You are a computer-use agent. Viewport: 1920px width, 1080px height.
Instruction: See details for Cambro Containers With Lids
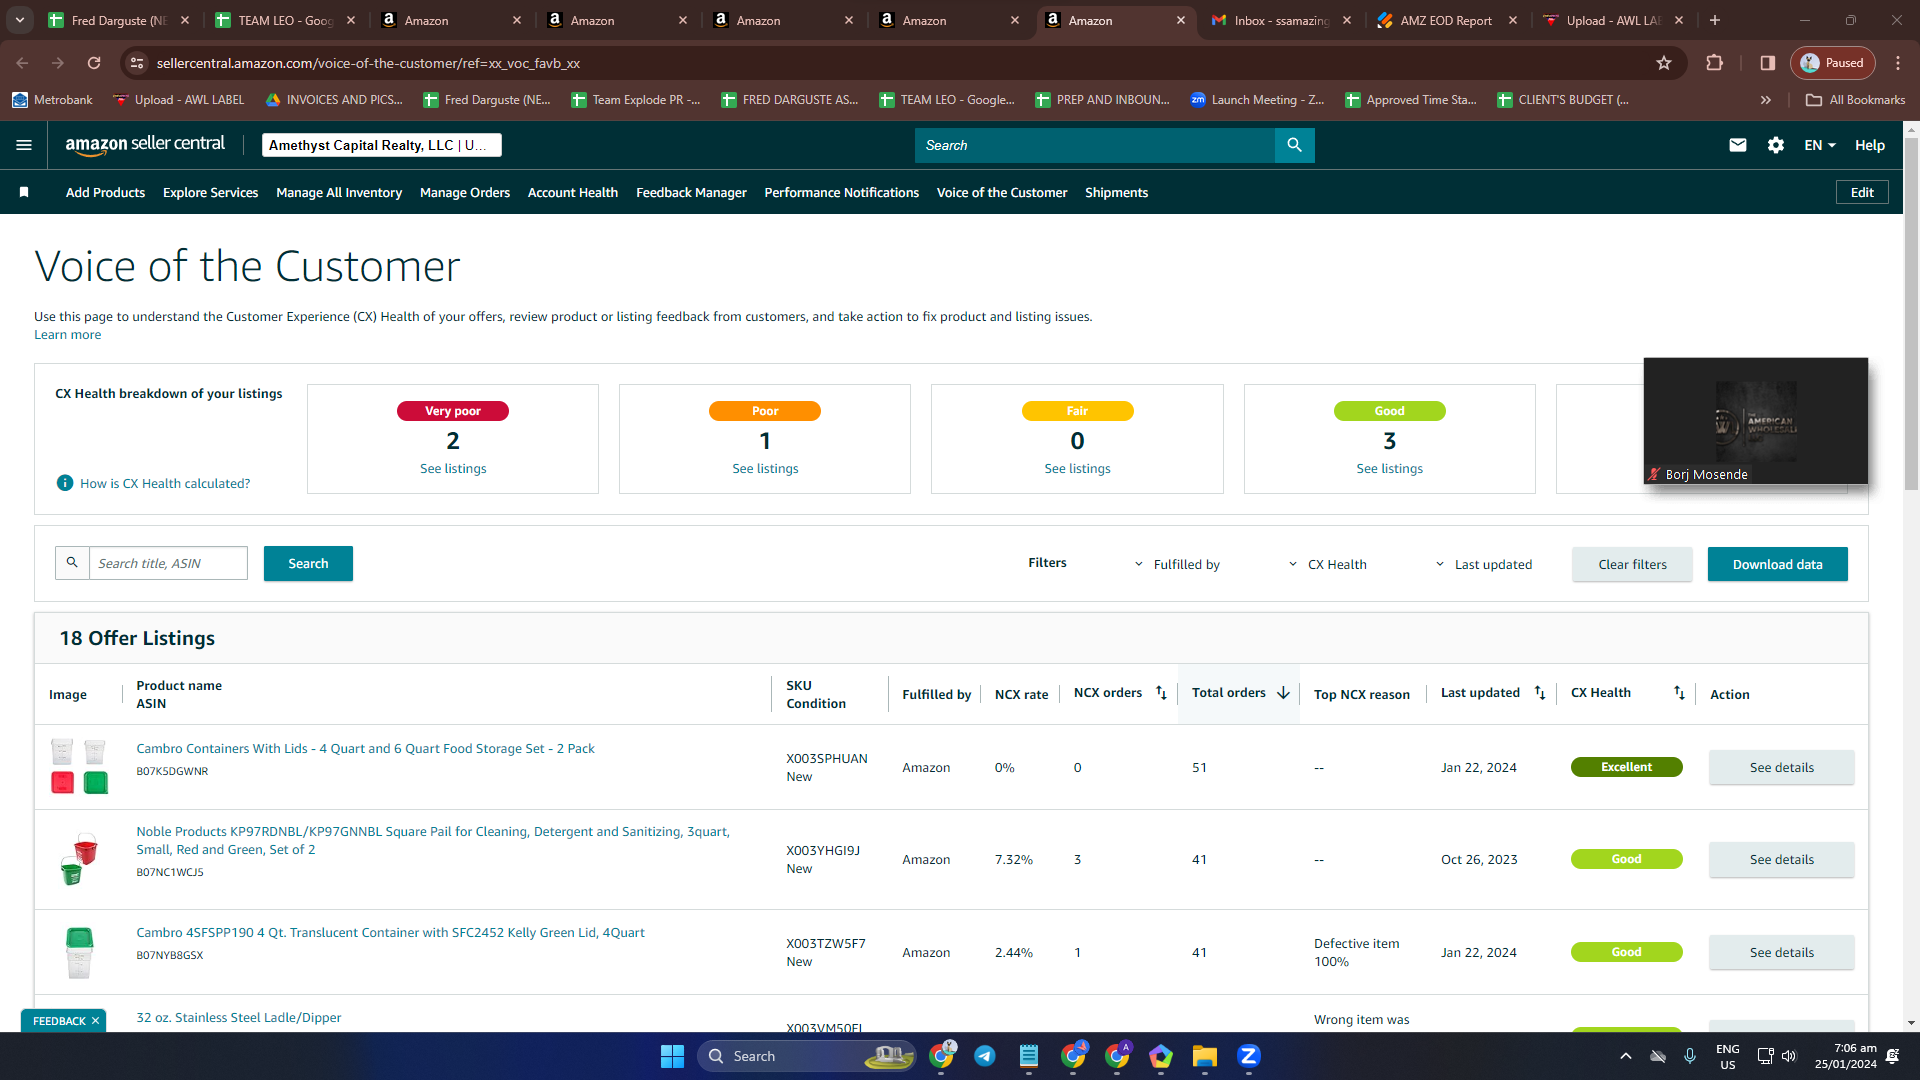tap(1781, 767)
